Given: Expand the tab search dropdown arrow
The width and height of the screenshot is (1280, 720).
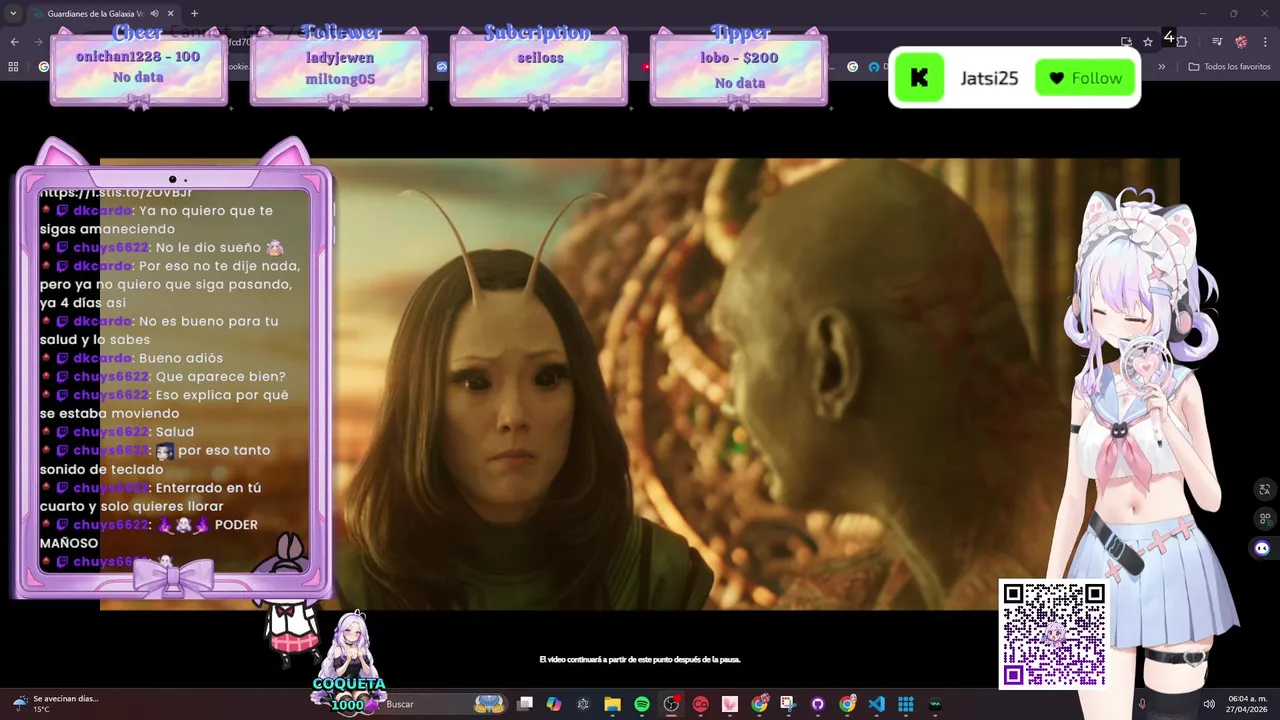Looking at the screenshot, I should click(x=13, y=14).
